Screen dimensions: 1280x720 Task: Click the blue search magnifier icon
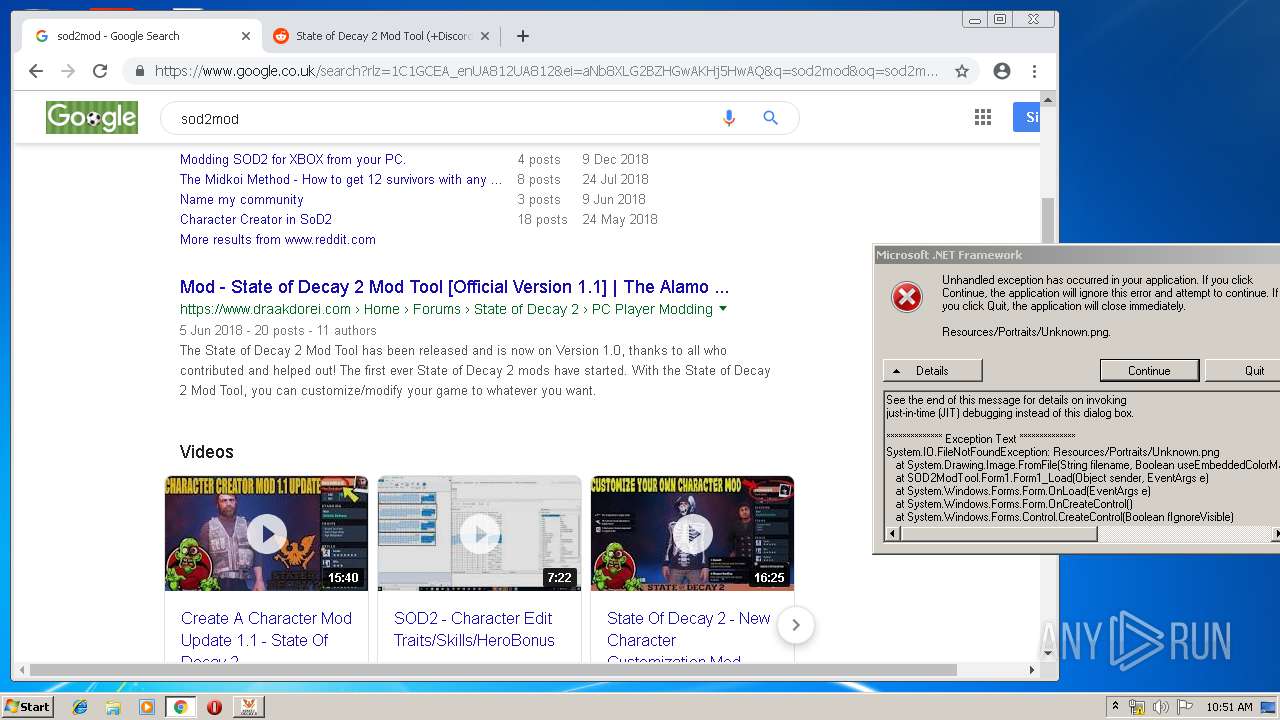(x=770, y=118)
